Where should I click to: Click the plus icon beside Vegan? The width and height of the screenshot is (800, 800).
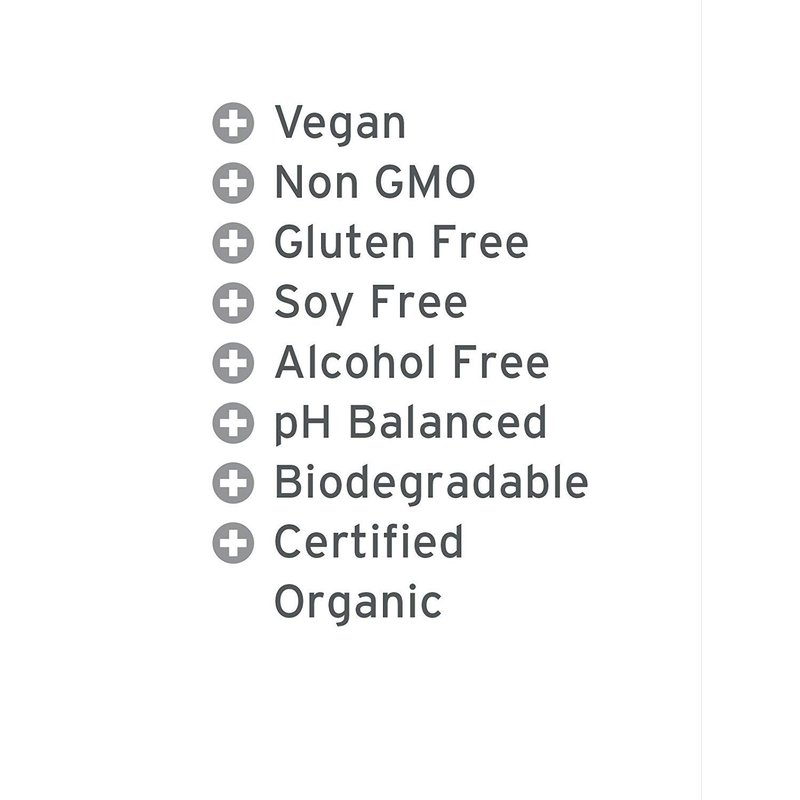[x=233, y=124]
